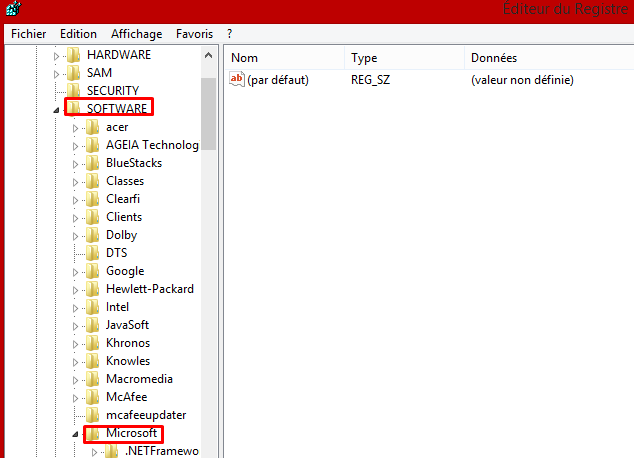
Task: Click the DTS folder icon
Action: tap(93, 253)
